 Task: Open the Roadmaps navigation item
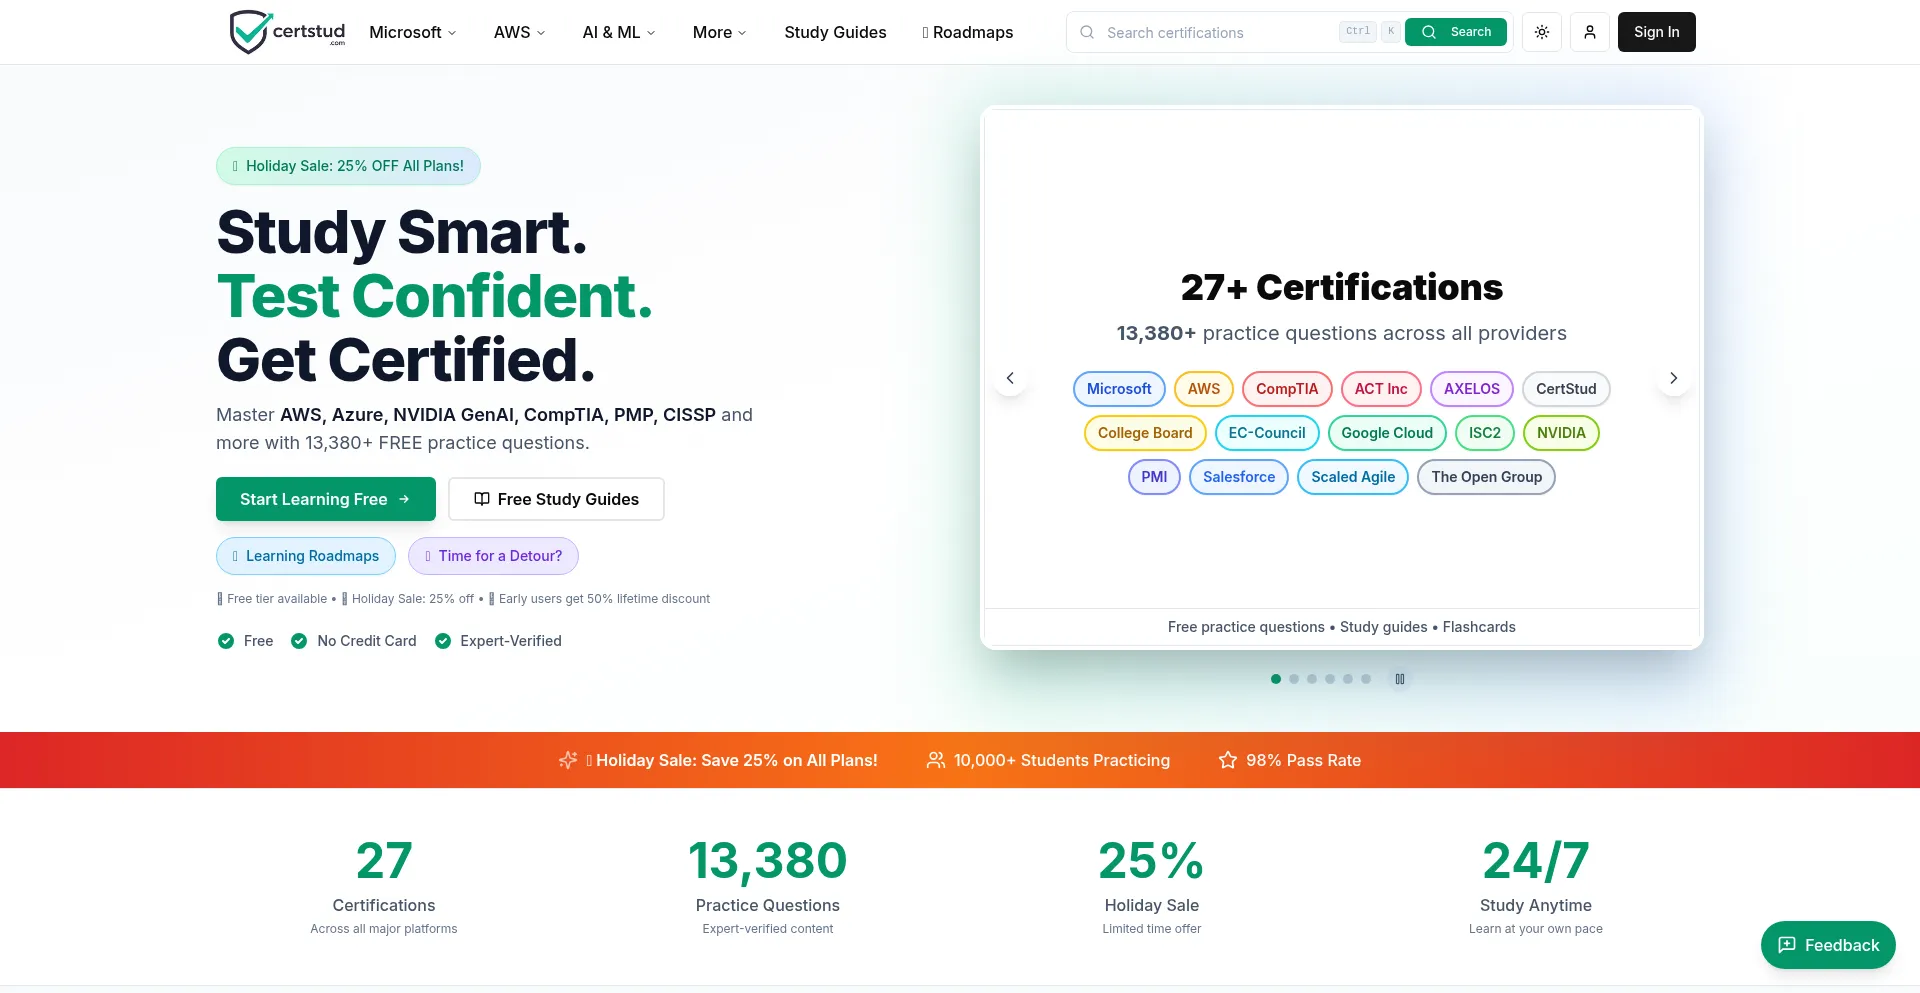(967, 32)
